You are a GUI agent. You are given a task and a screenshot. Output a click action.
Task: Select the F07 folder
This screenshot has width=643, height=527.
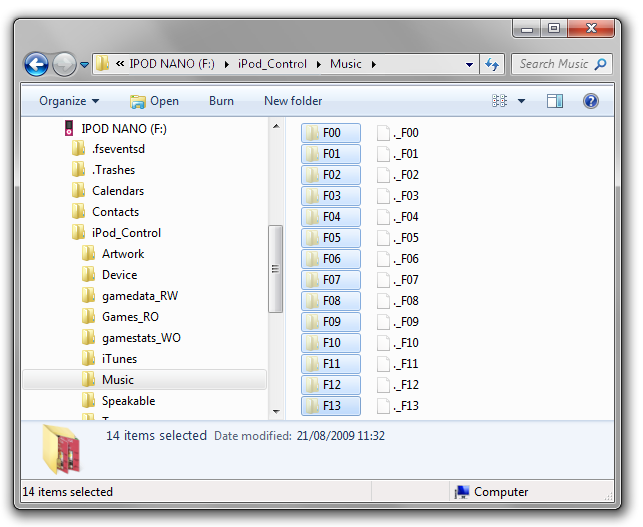(331, 280)
